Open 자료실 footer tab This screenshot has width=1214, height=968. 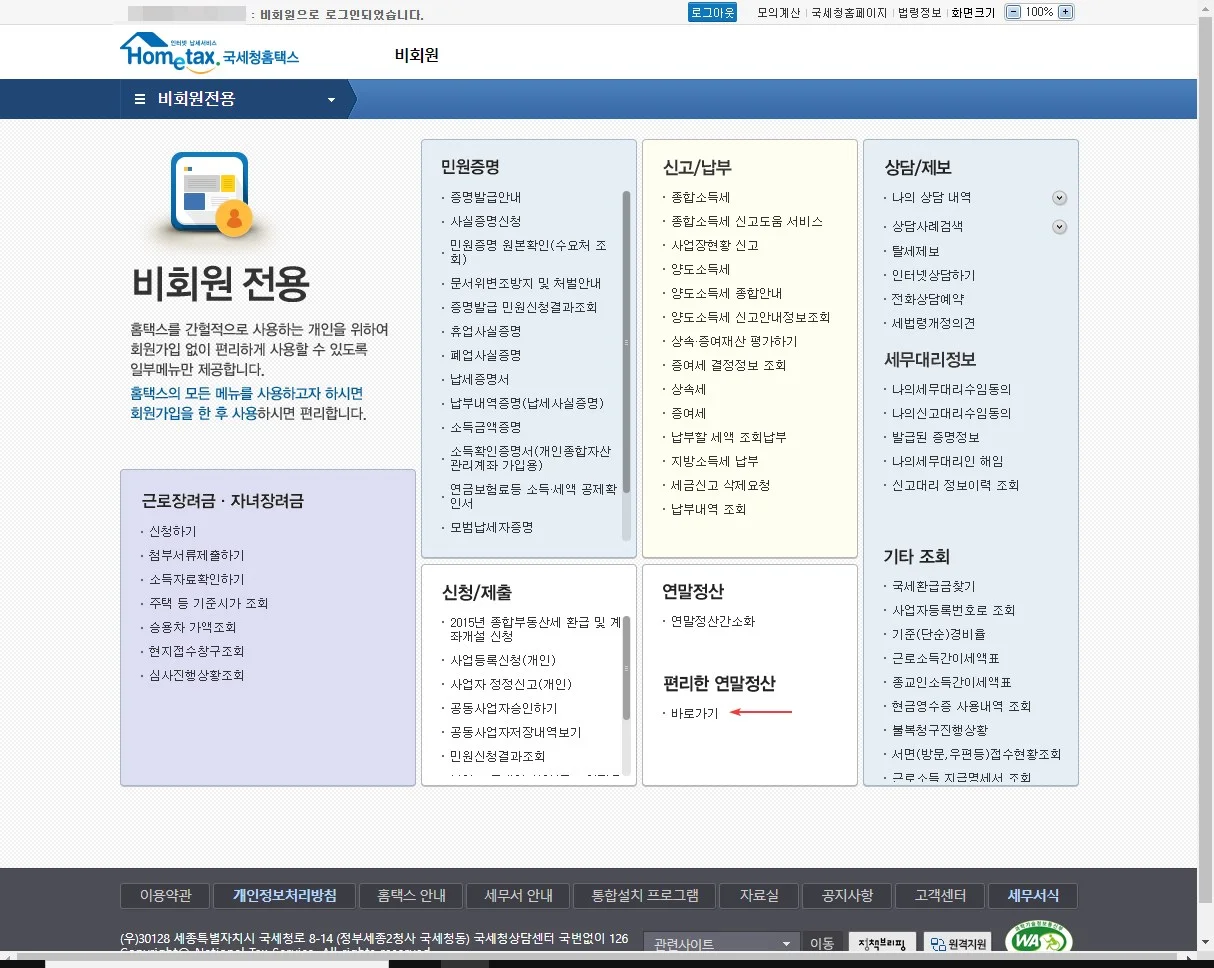click(759, 895)
